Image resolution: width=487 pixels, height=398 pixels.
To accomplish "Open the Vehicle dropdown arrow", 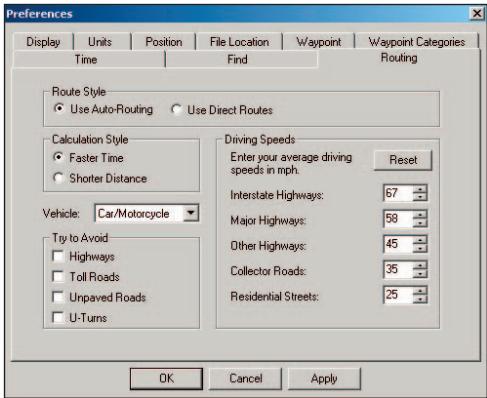I will point(191,213).
